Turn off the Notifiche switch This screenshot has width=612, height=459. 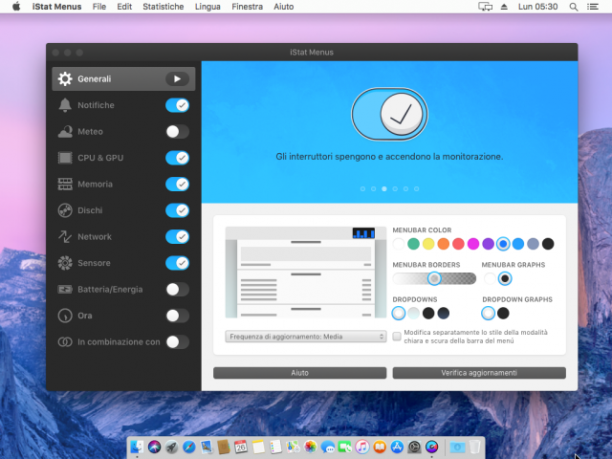point(177,105)
